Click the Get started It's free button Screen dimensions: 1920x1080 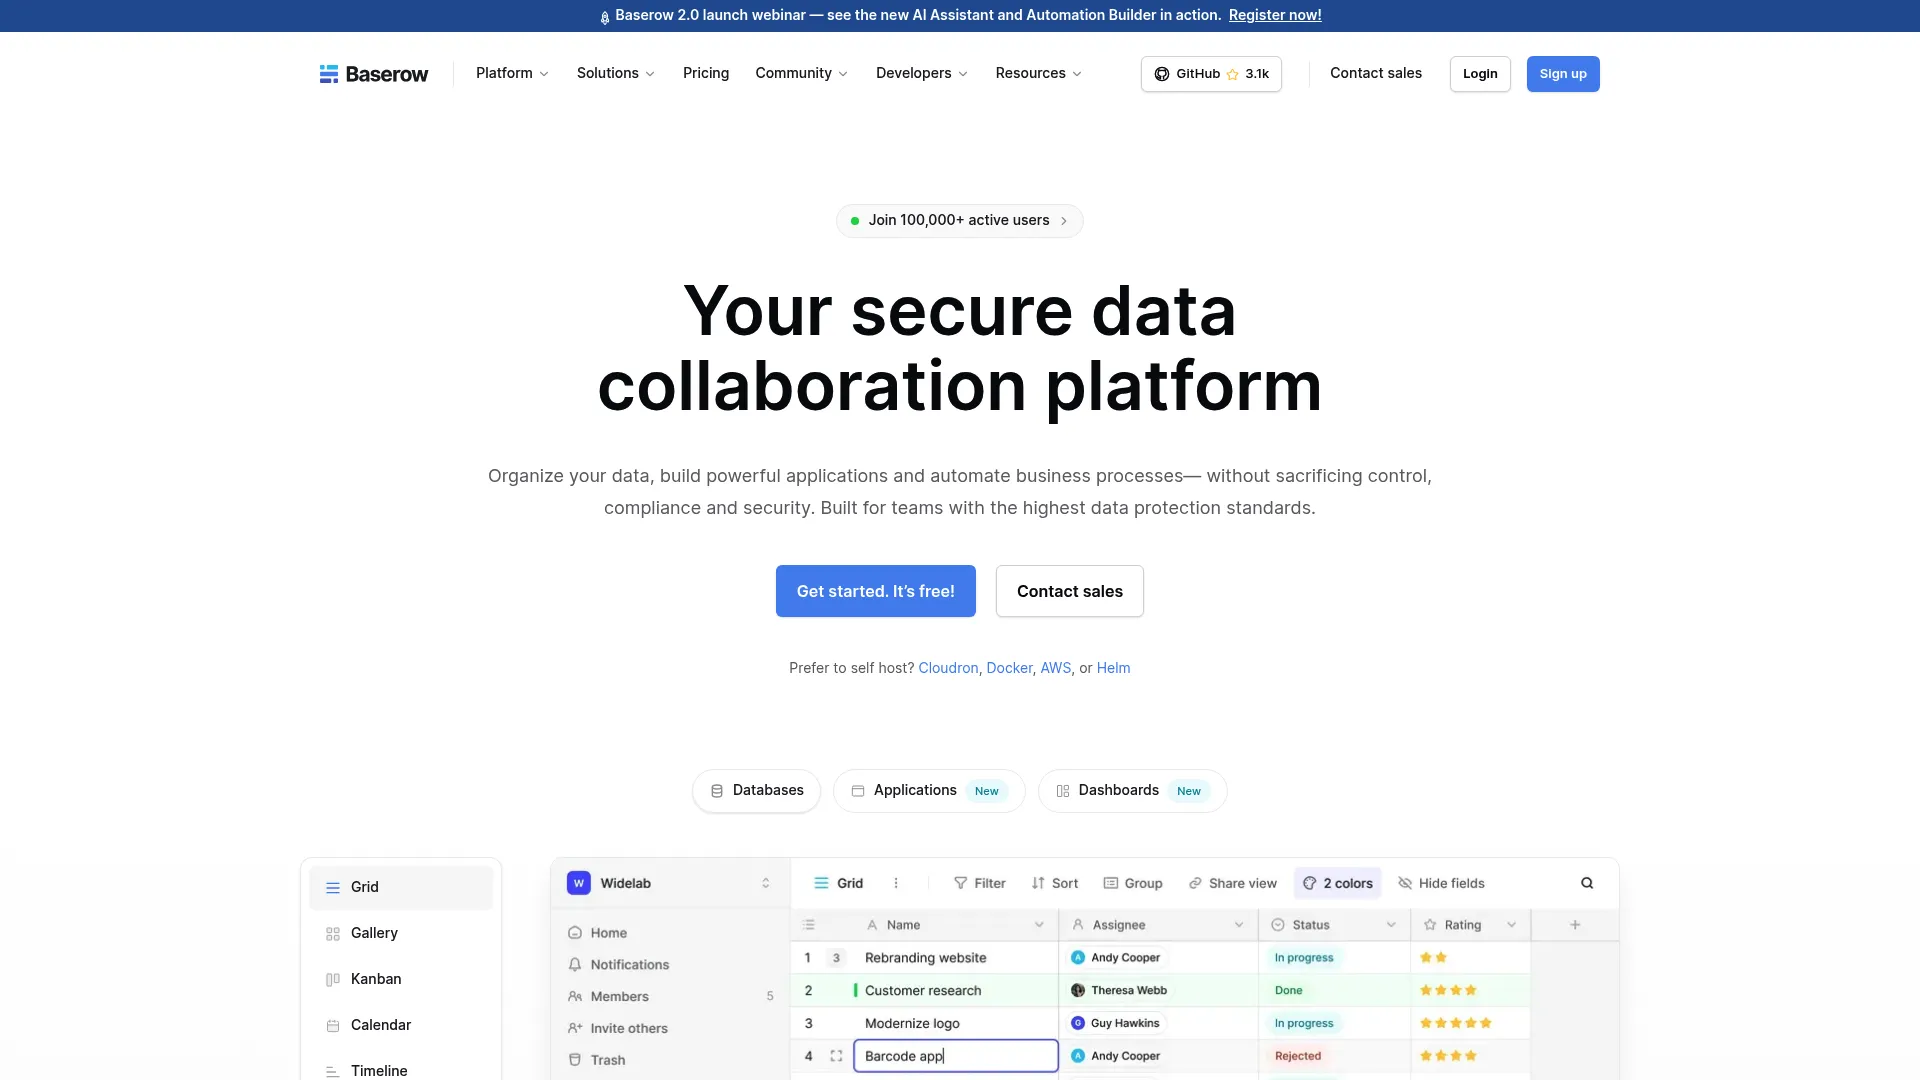click(x=875, y=591)
